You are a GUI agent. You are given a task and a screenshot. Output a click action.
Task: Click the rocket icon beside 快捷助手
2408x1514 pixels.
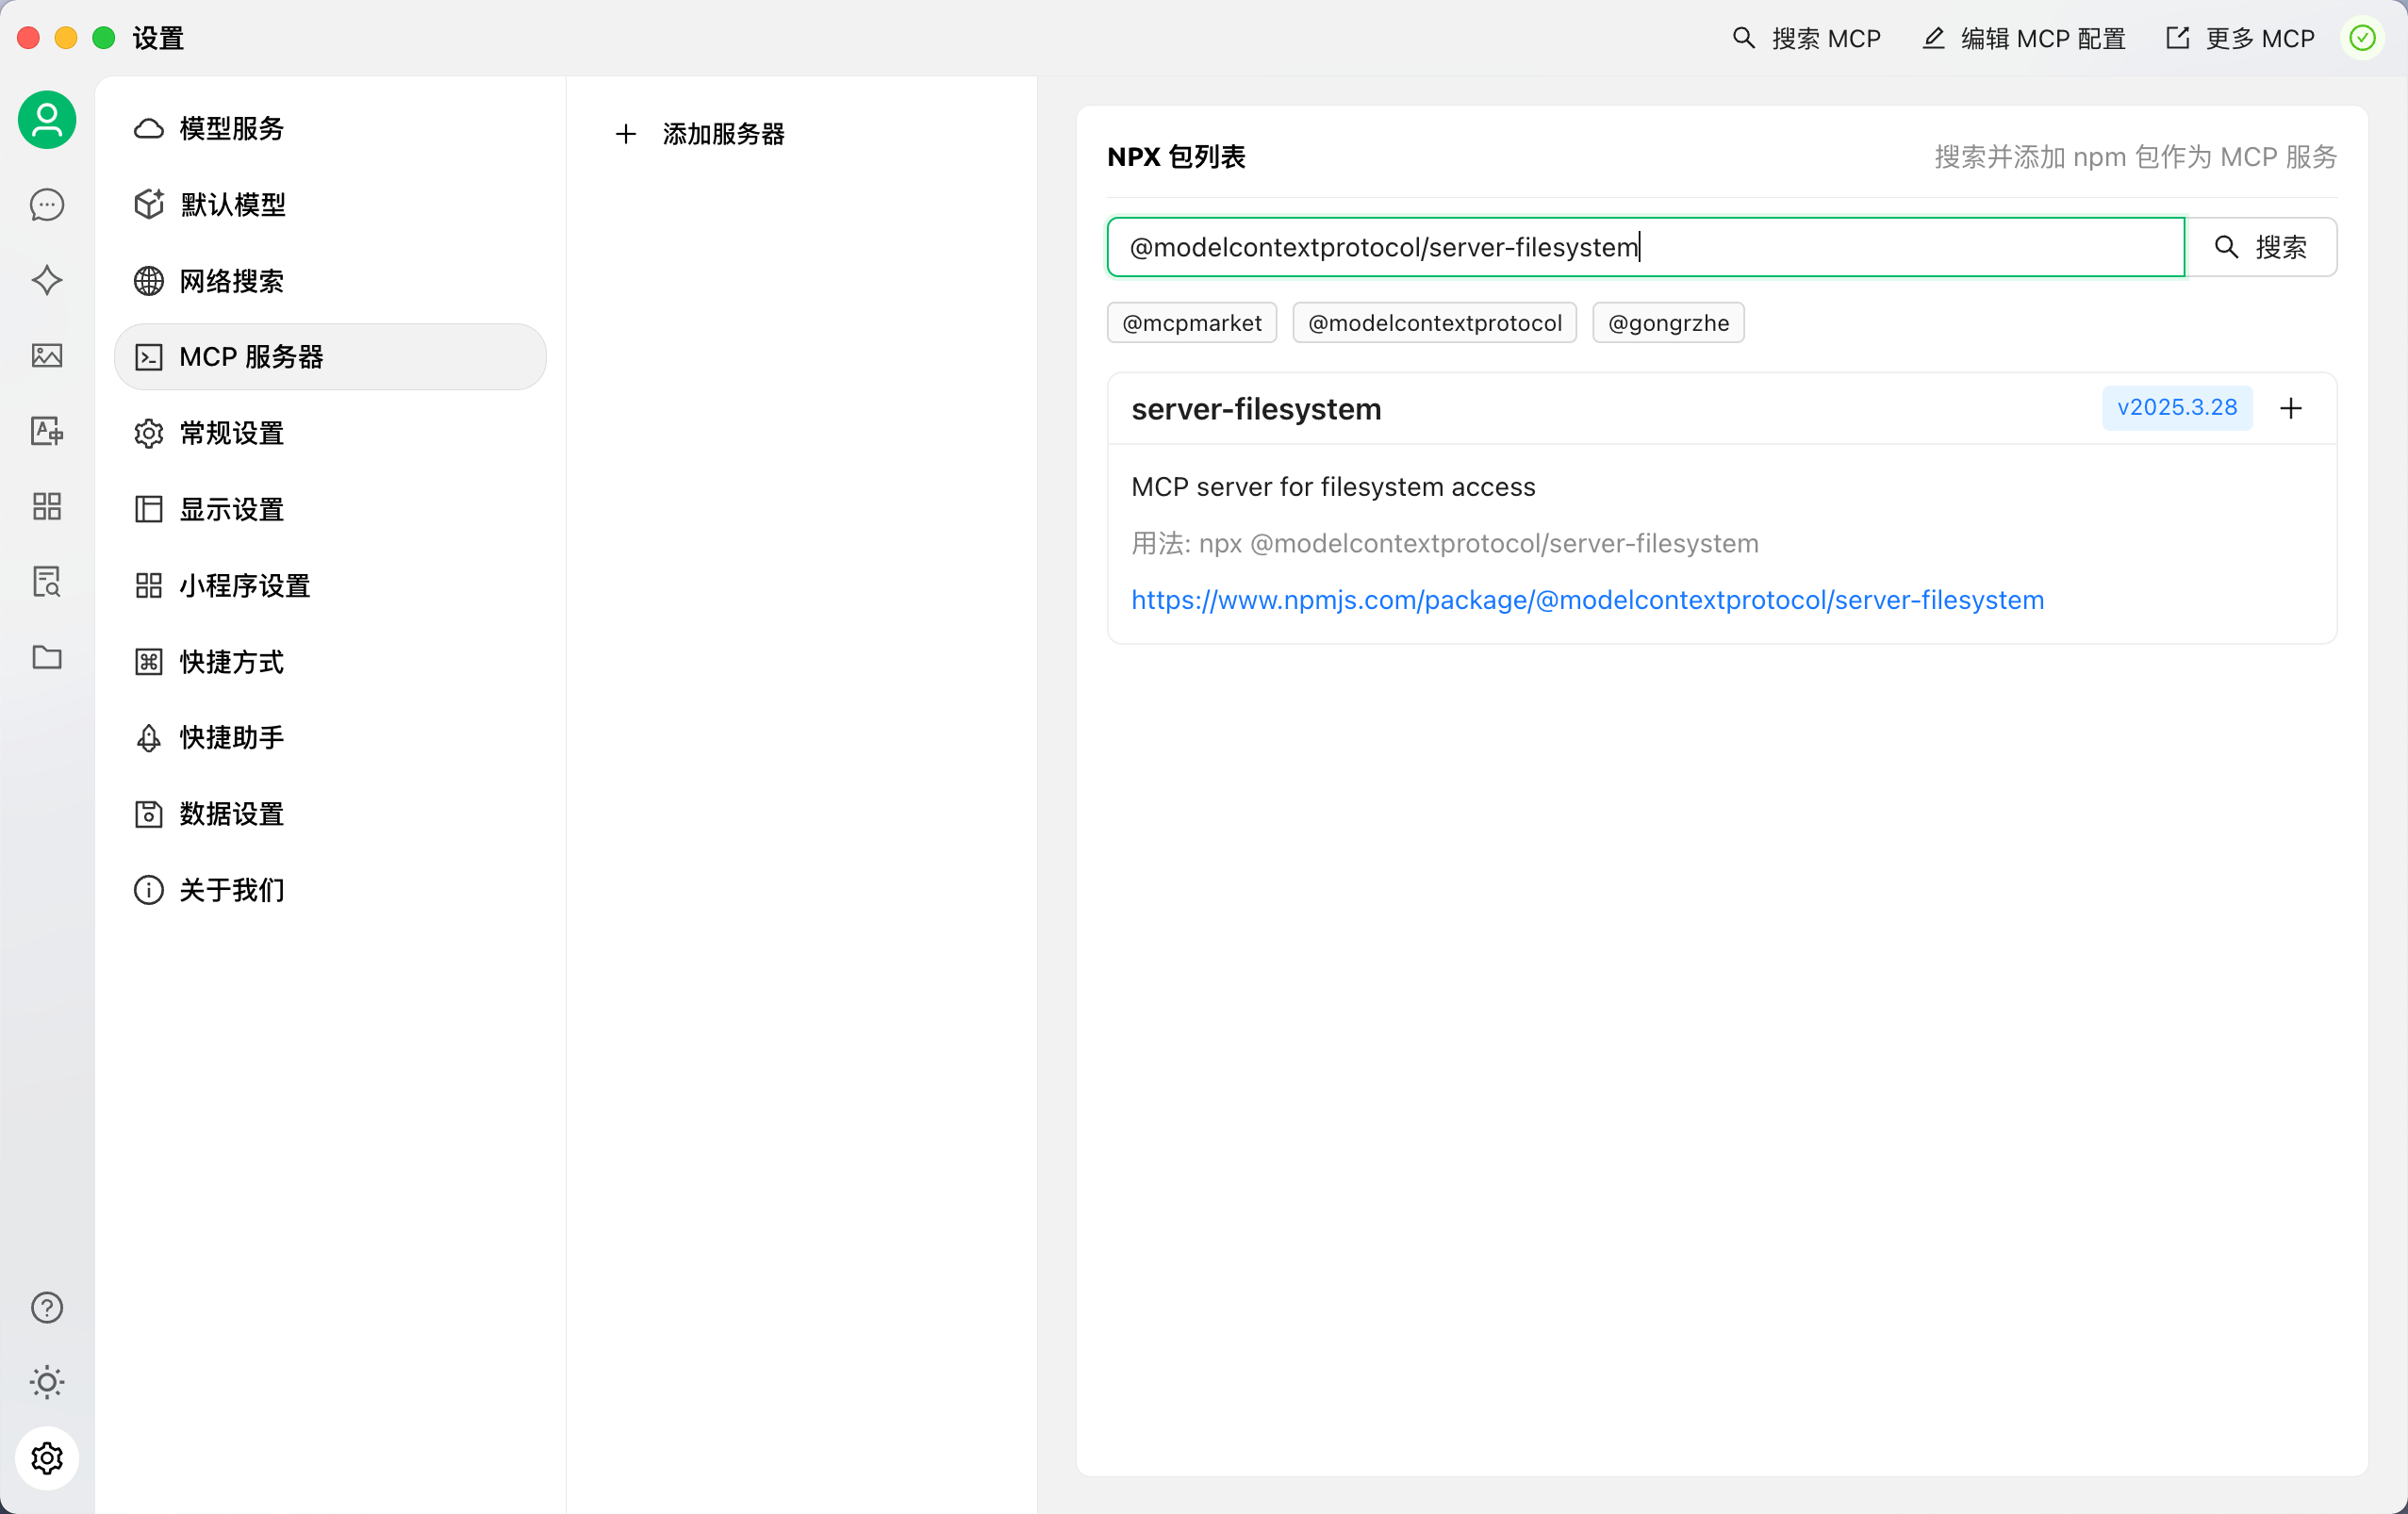pyautogui.click(x=149, y=737)
